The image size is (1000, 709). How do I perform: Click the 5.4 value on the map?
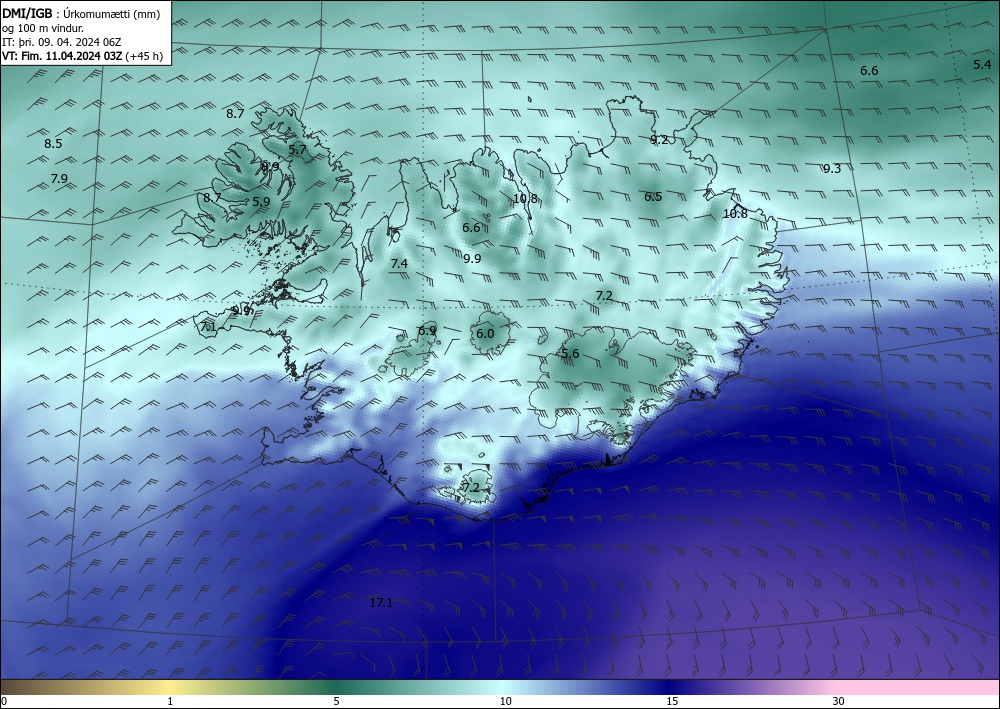(x=982, y=64)
